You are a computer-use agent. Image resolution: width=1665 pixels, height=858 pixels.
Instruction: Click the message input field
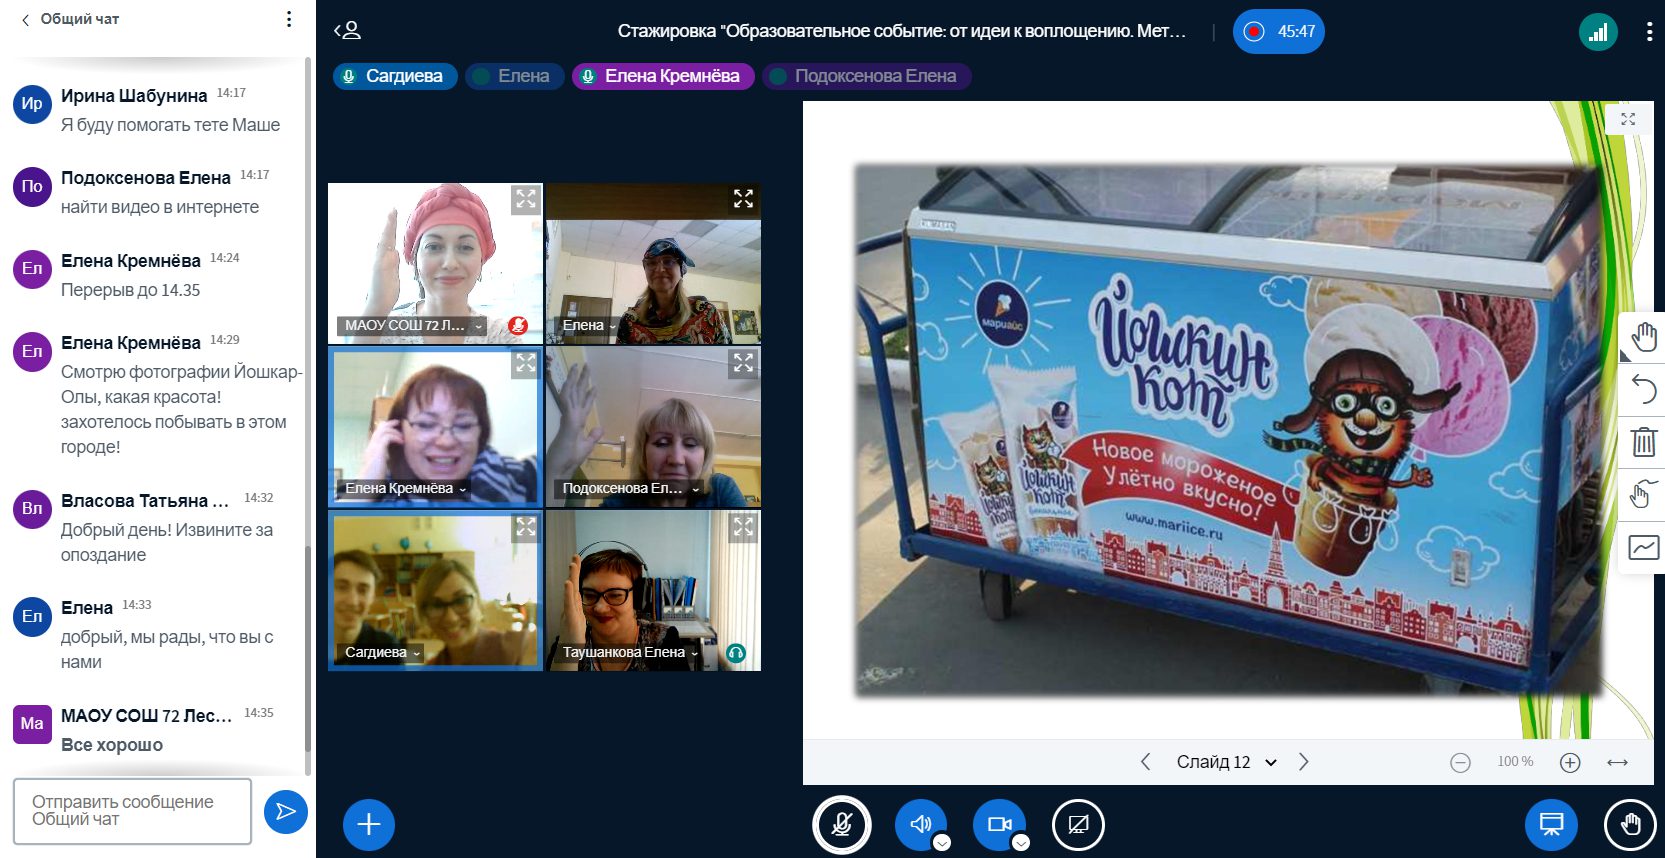(132, 811)
